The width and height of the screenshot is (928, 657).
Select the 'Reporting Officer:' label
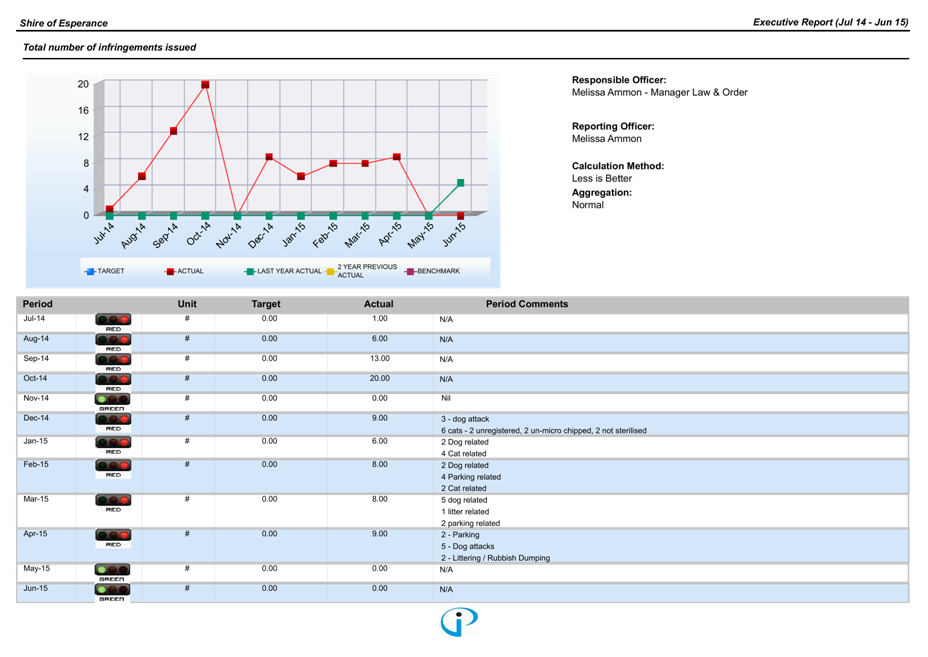click(613, 126)
